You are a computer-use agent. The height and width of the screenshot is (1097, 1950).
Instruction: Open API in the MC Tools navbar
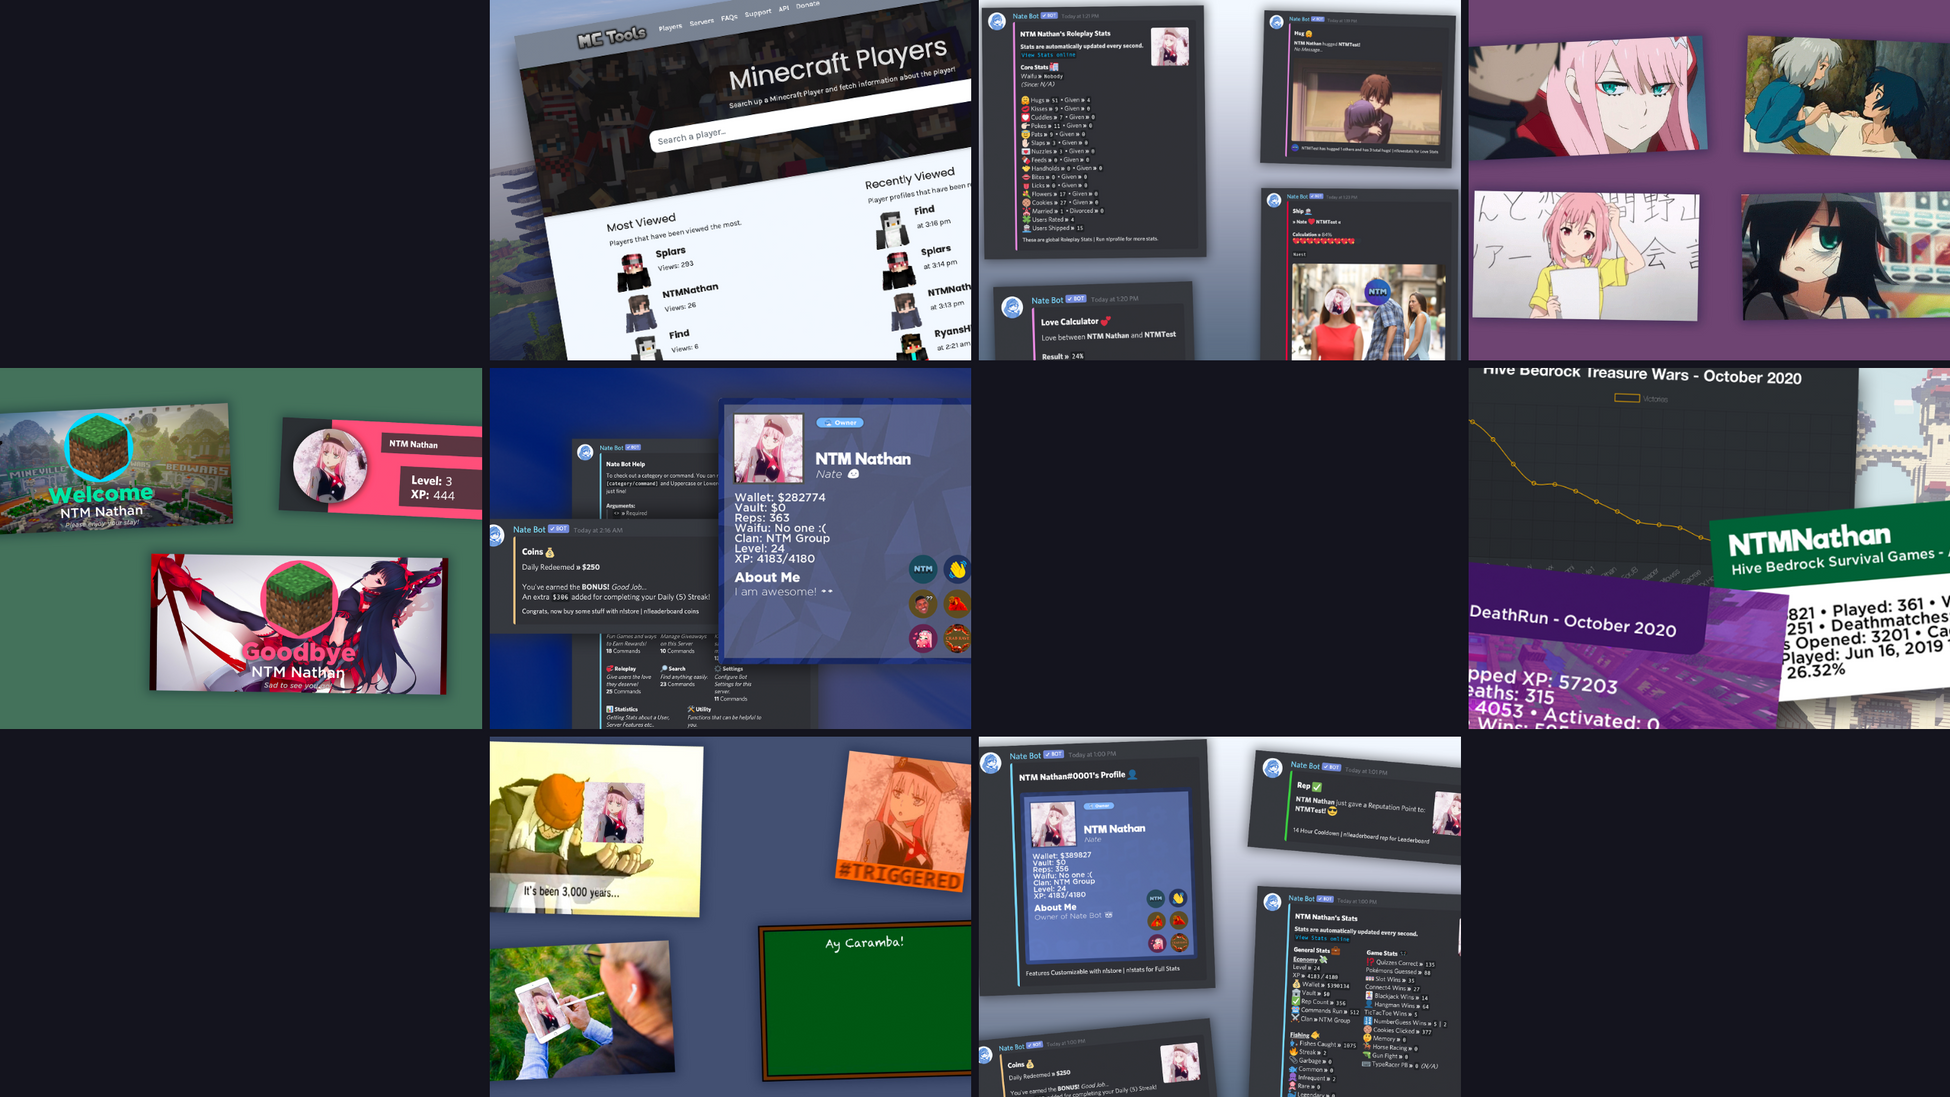[784, 8]
